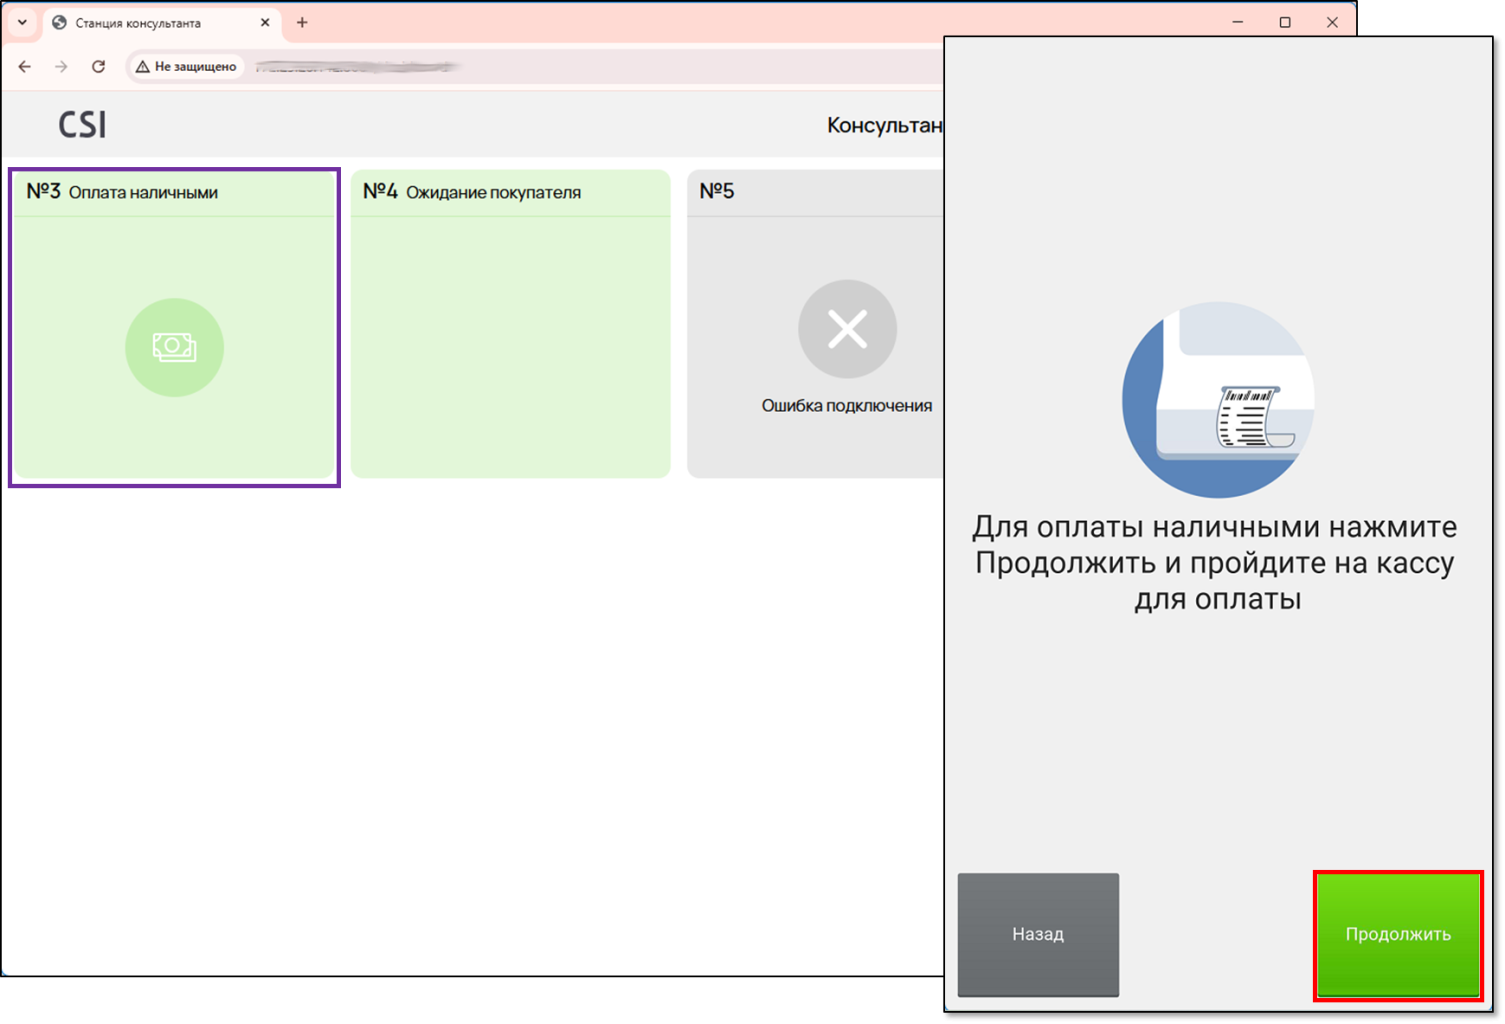The height and width of the screenshot is (1024, 1505).
Task: Click the cash banknote icon in tile №3
Action: [x=174, y=347]
